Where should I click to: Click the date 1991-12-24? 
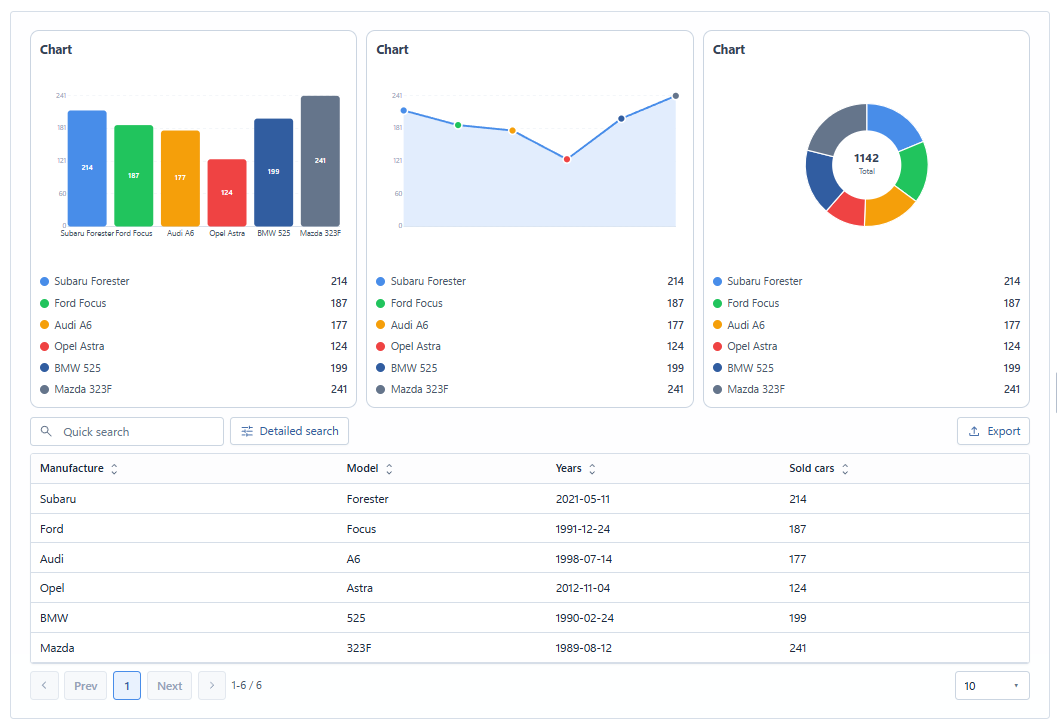click(x=582, y=529)
